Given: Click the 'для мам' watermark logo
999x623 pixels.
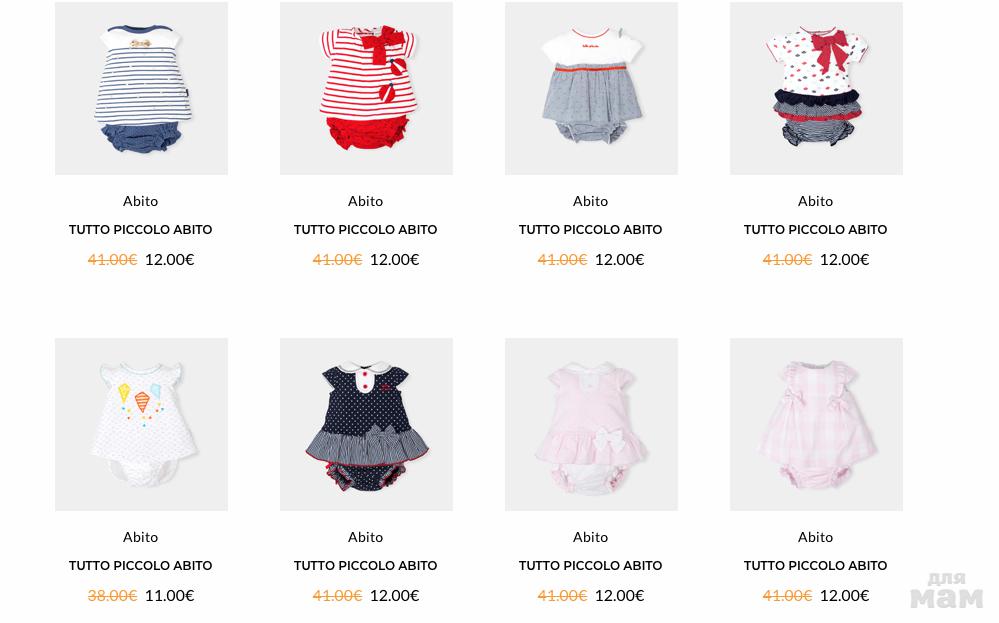Looking at the screenshot, I should (x=946, y=591).
